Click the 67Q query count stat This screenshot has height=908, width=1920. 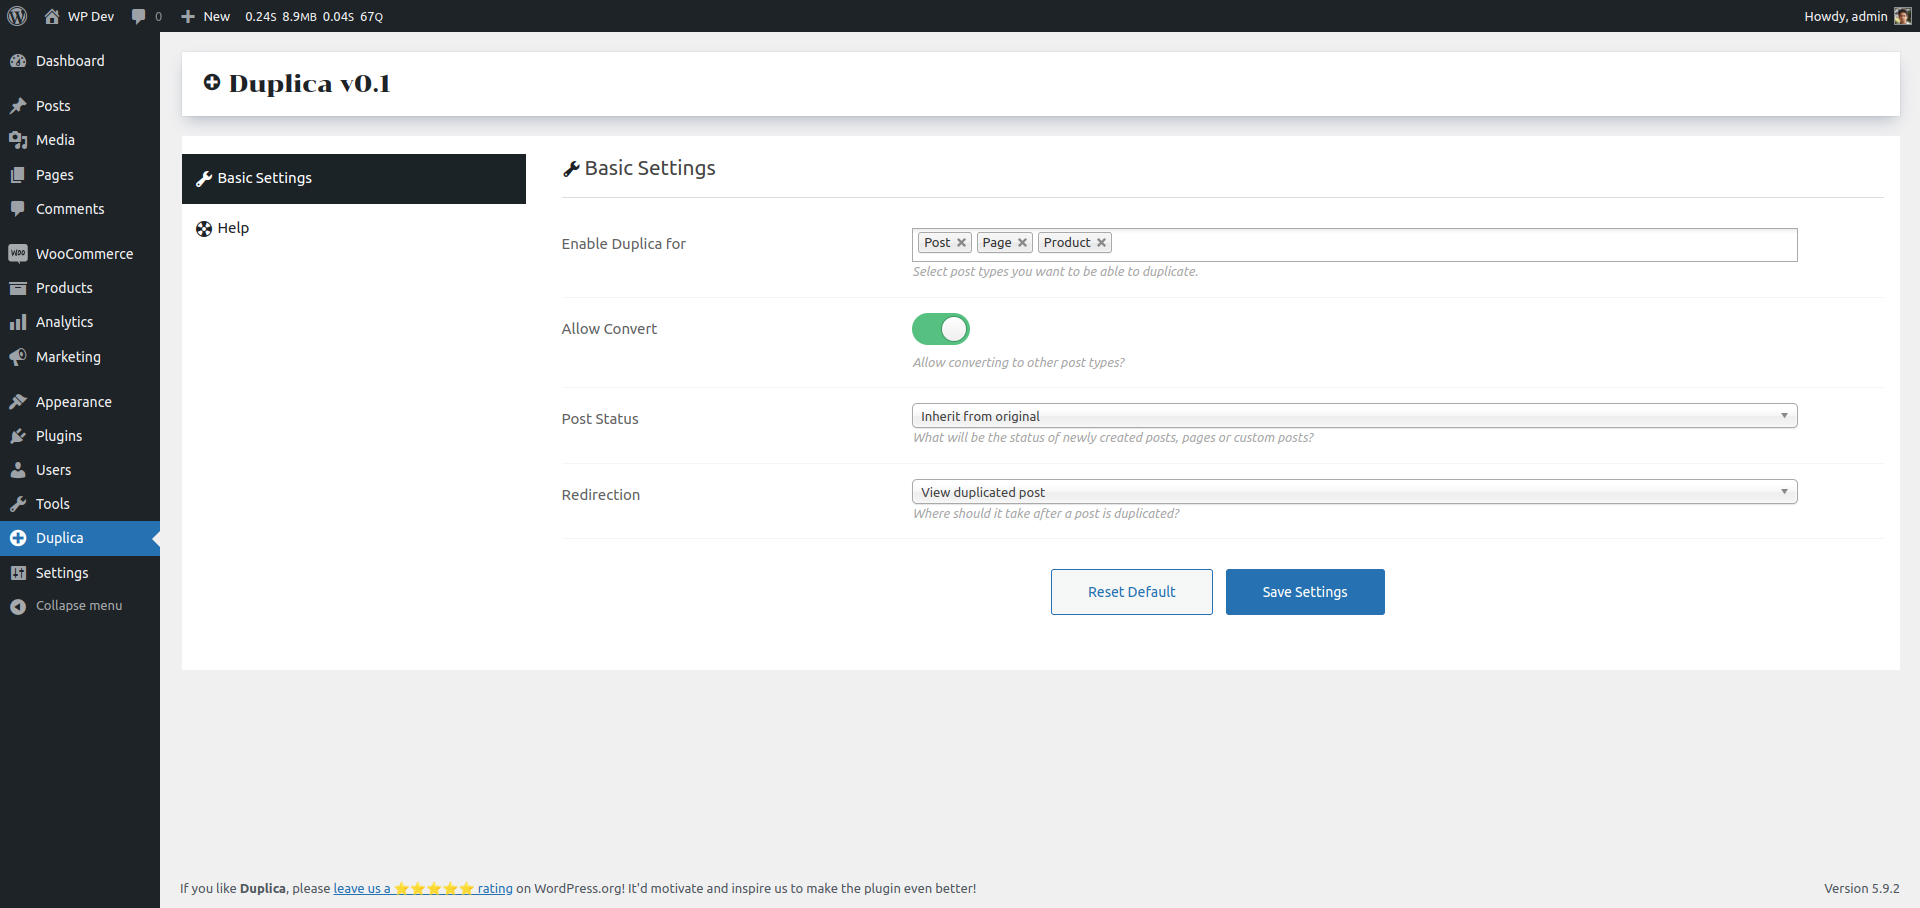372,17
